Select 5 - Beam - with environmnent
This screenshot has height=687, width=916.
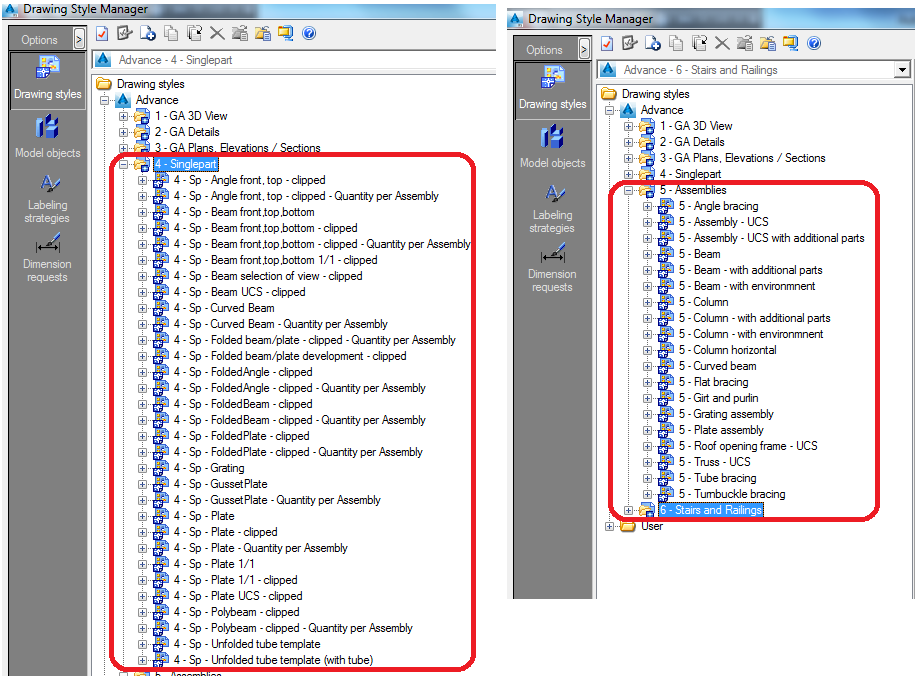coord(747,286)
